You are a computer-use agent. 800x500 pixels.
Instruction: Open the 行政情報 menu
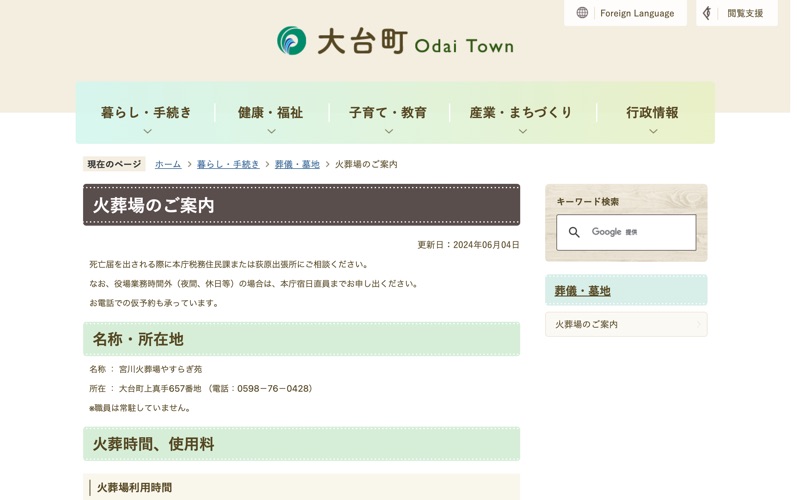pyautogui.click(x=653, y=113)
